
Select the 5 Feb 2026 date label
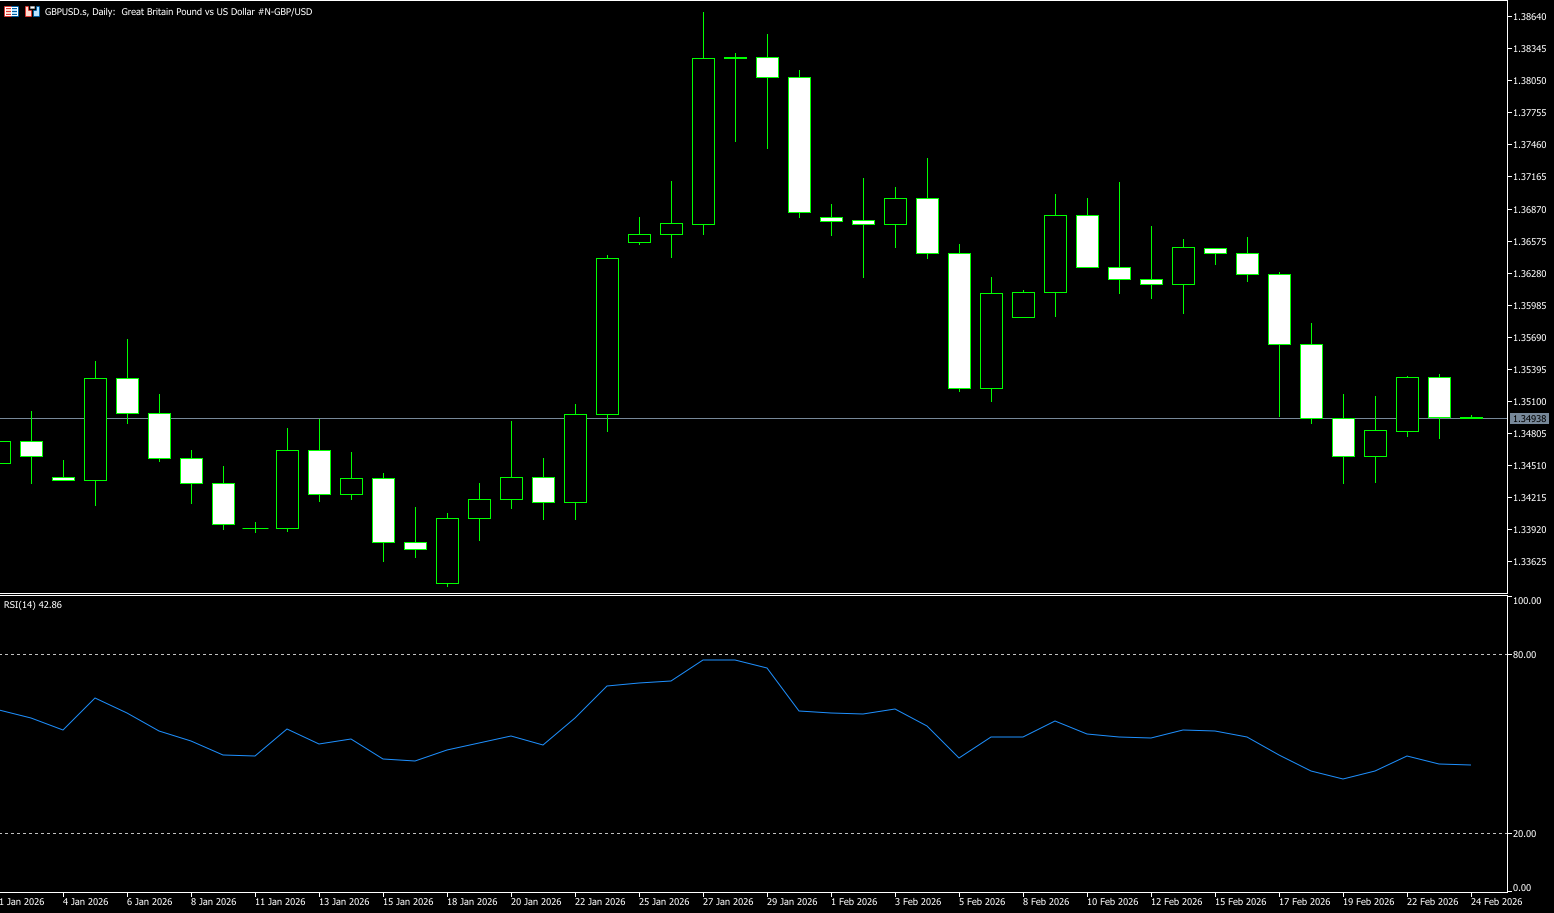pos(982,902)
